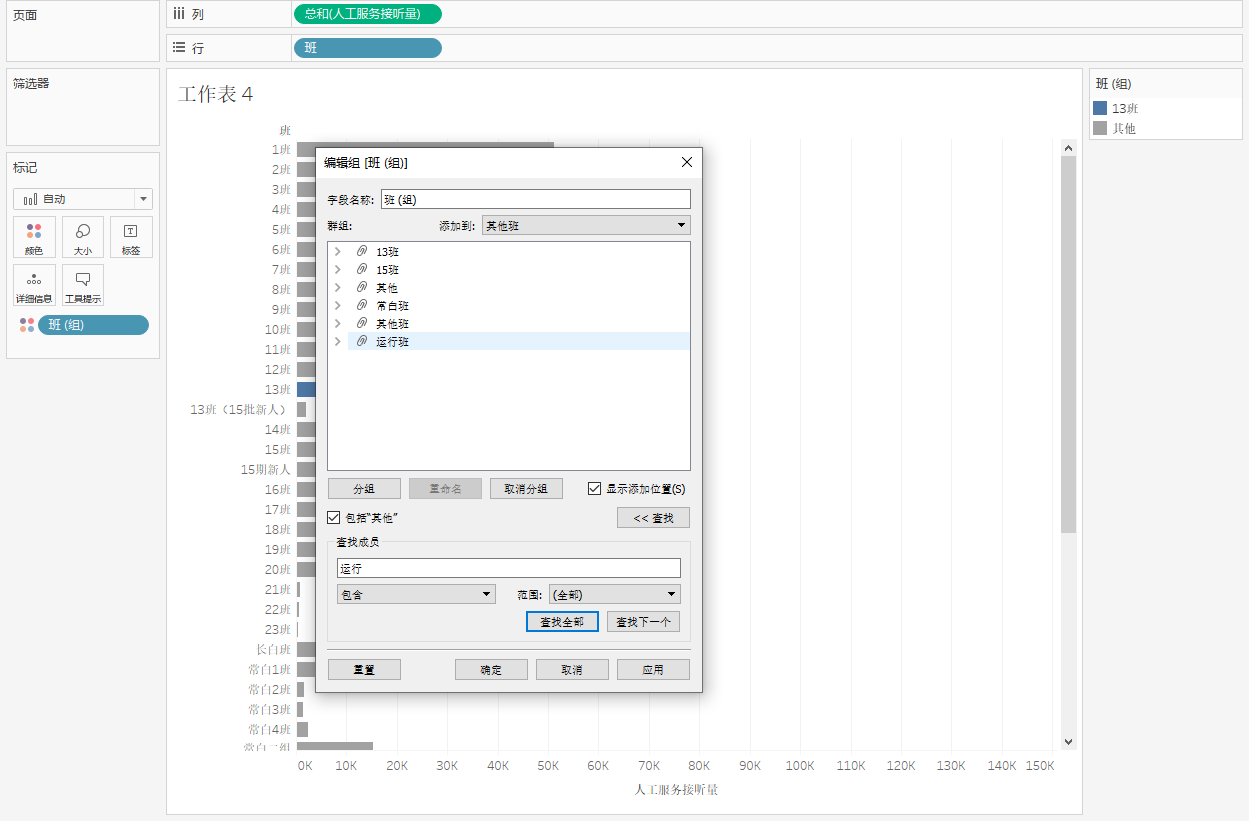Expand the 常白班 group
The width and height of the screenshot is (1249, 821).
point(338,305)
